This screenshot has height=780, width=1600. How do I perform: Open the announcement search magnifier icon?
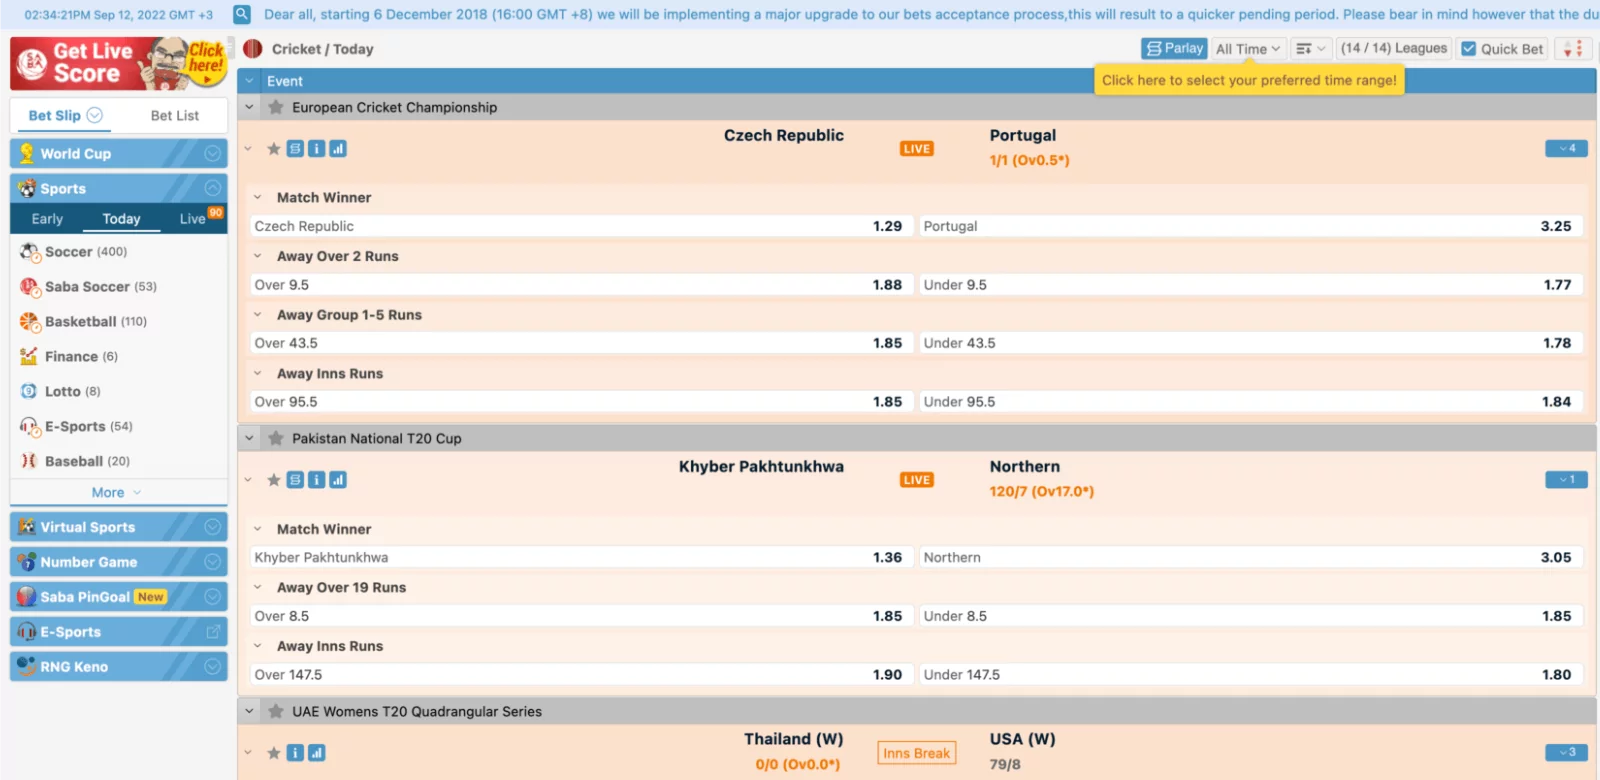pos(242,15)
